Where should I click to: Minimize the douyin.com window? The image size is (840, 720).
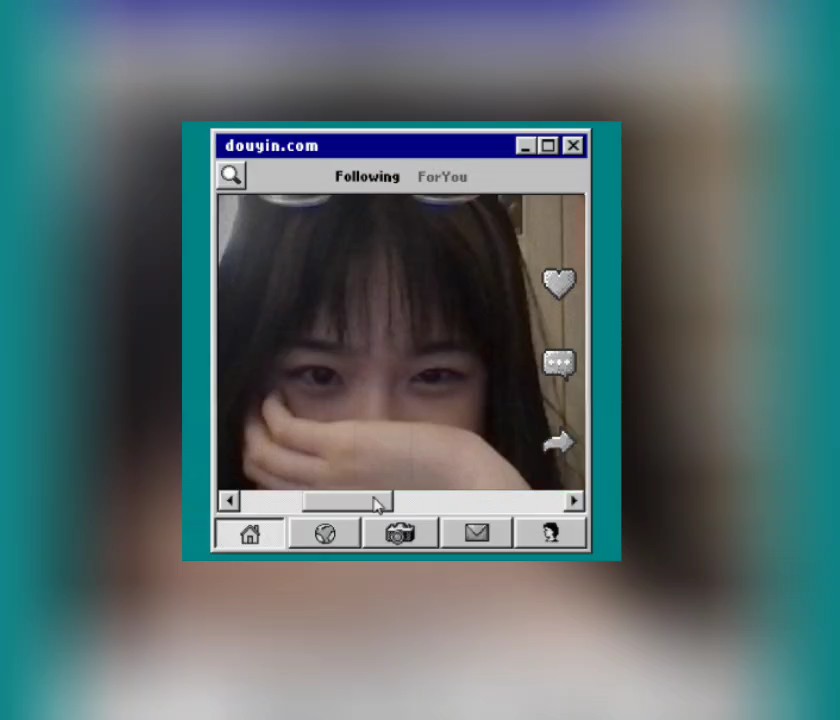tap(526, 146)
